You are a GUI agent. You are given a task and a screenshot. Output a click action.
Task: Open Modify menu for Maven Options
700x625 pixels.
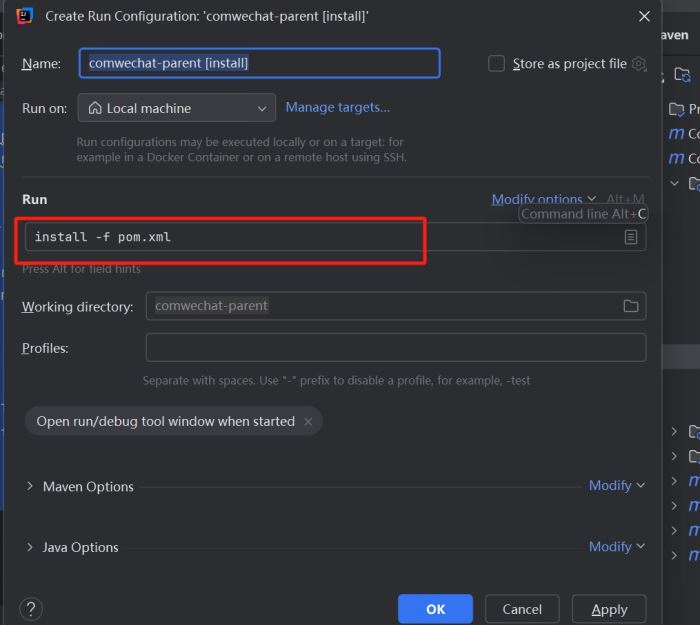coord(616,485)
